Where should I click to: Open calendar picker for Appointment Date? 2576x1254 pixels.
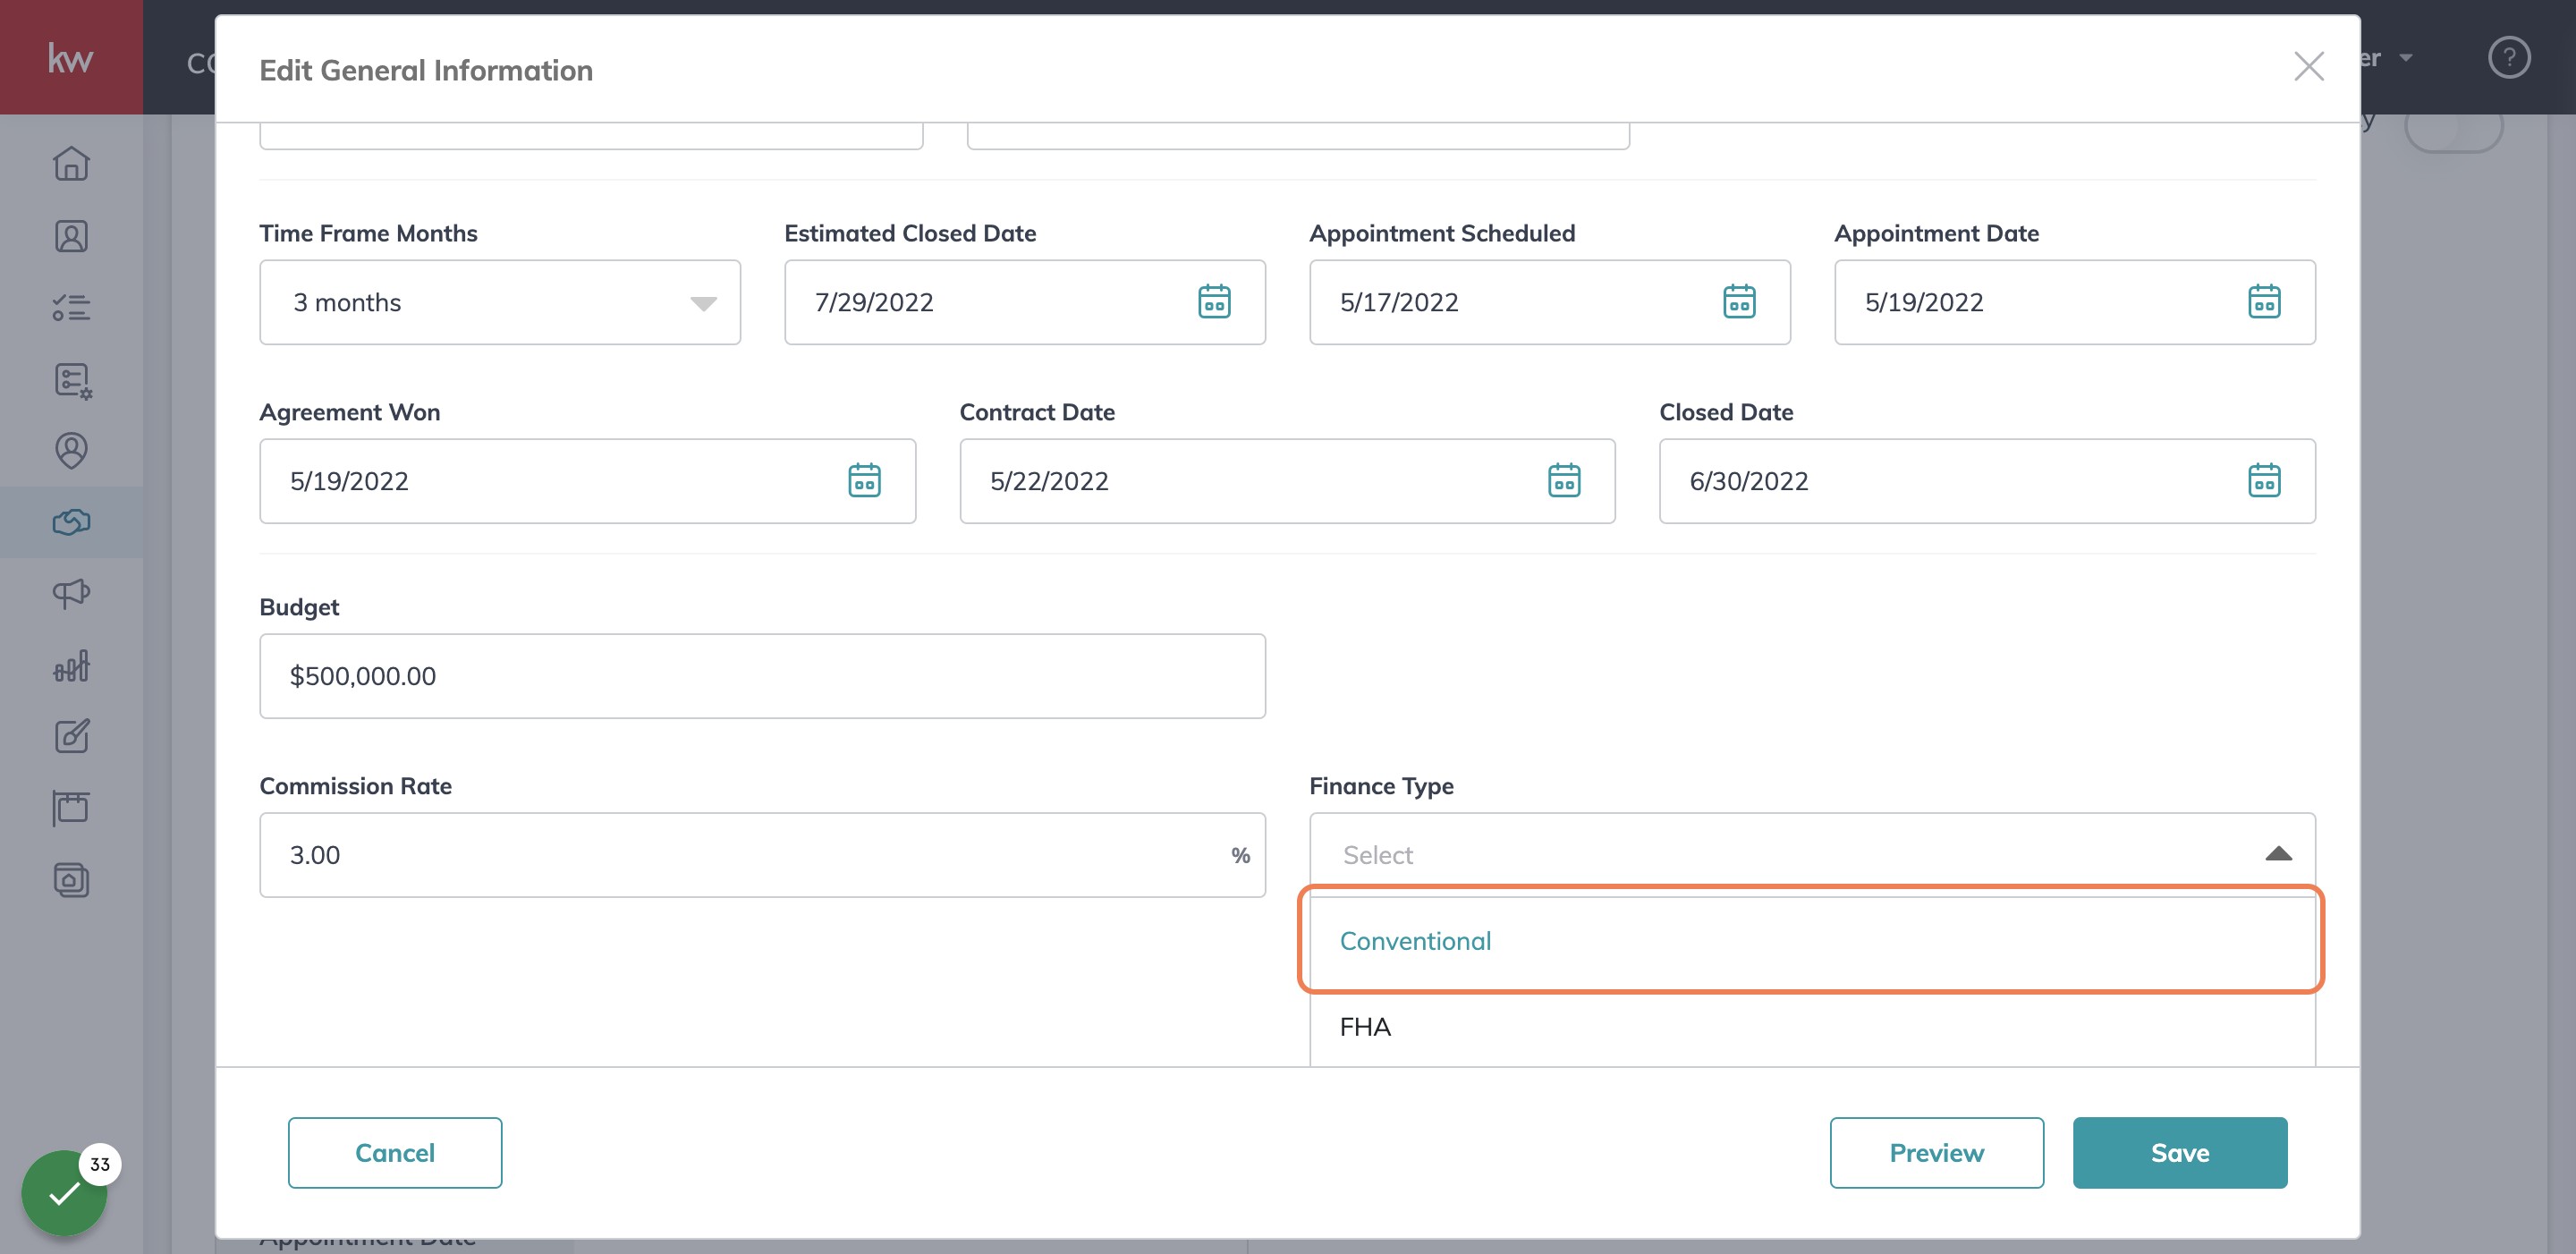tap(2264, 302)
